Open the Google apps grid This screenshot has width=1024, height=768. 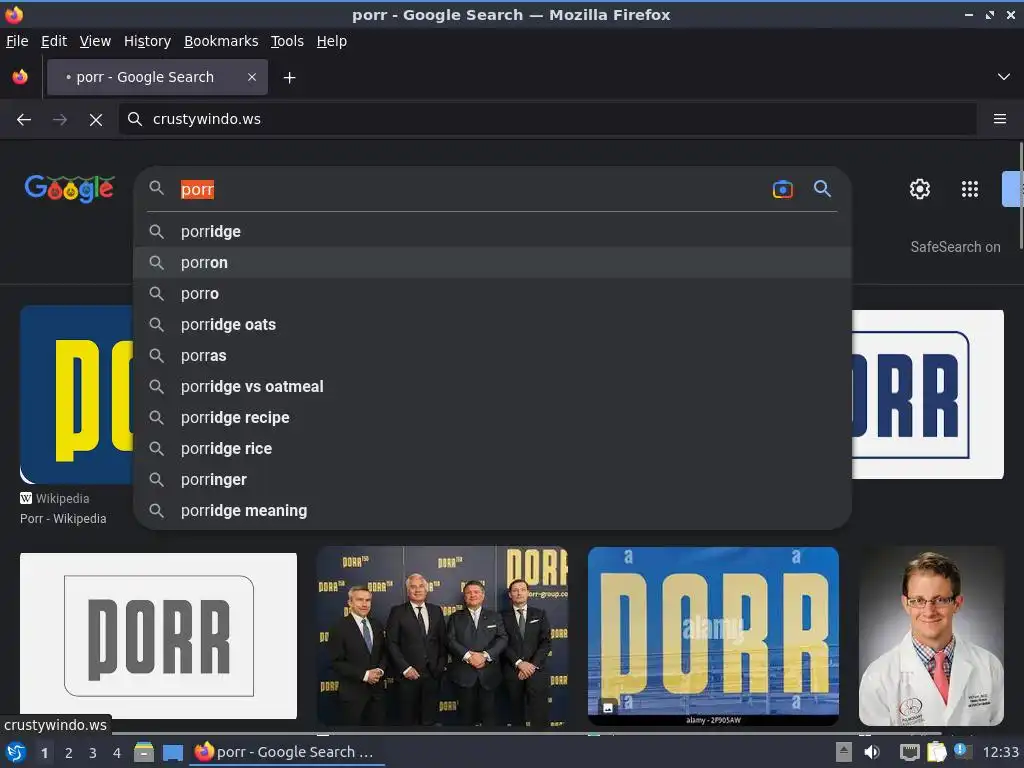970,189
